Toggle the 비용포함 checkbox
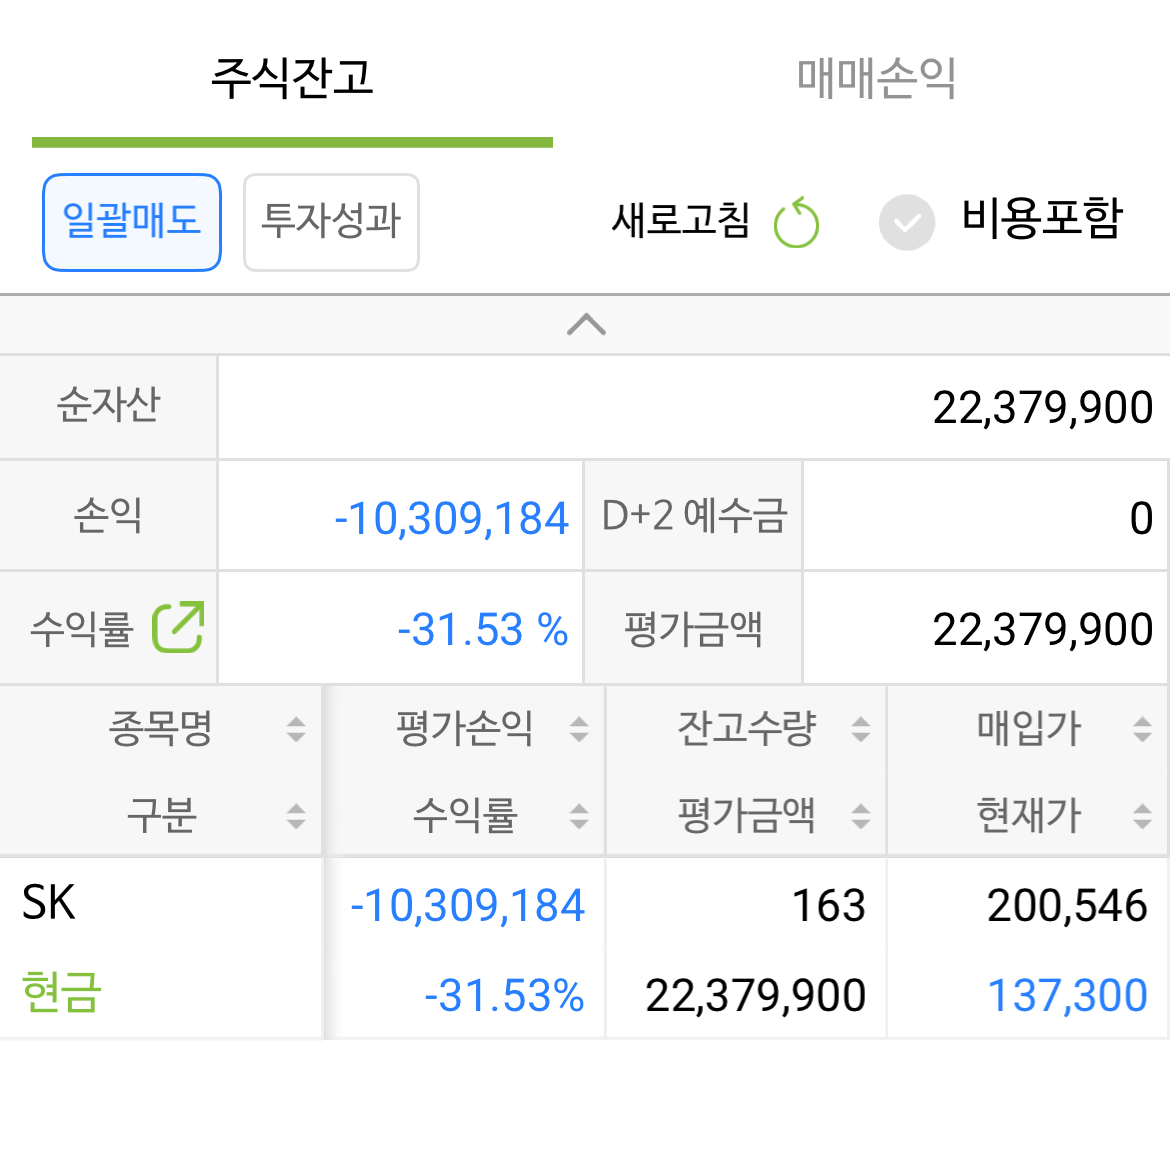Viewport: 1170px width, 1152px height. tap(907, 222)
